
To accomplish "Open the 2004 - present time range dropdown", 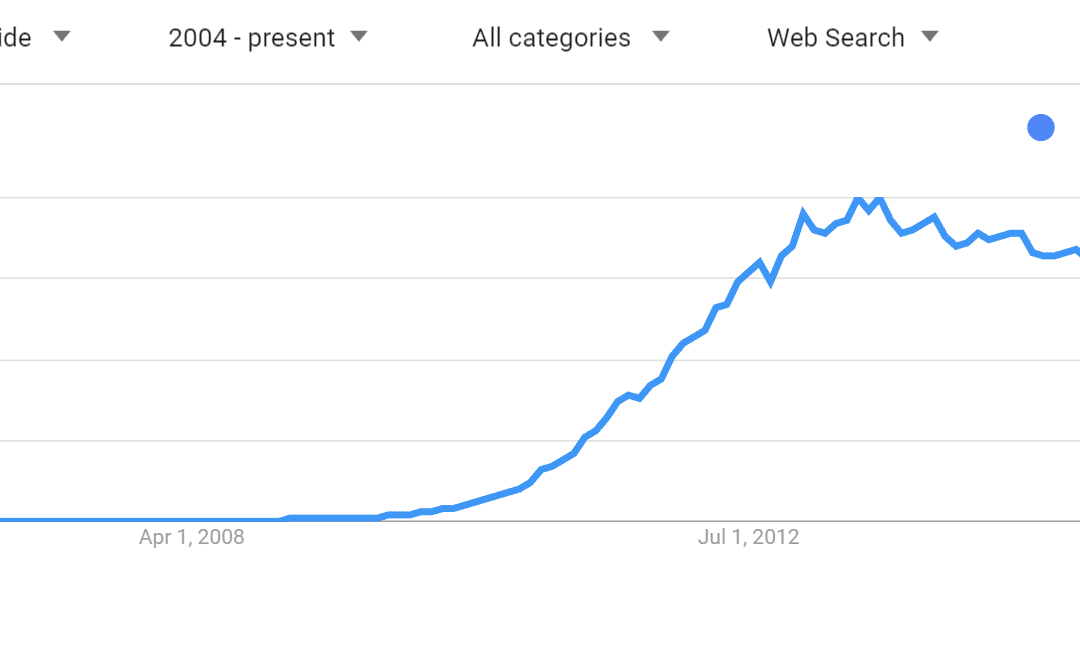I will [x=251, y=38].
